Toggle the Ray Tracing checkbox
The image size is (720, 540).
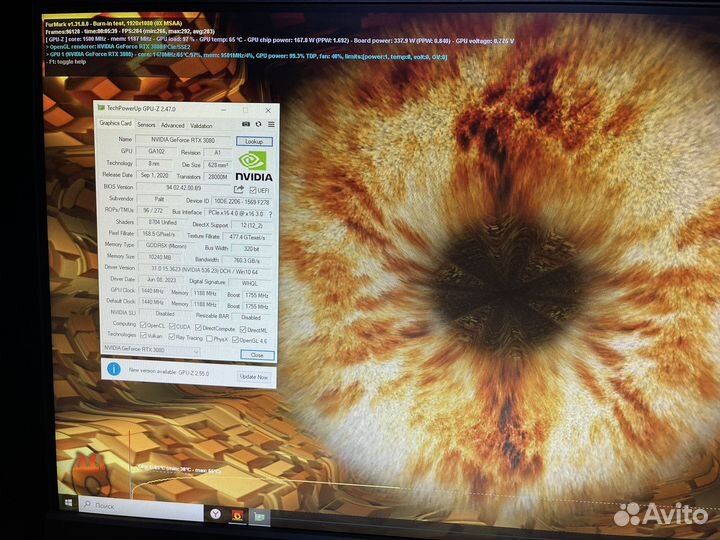(x=172, y=337)
